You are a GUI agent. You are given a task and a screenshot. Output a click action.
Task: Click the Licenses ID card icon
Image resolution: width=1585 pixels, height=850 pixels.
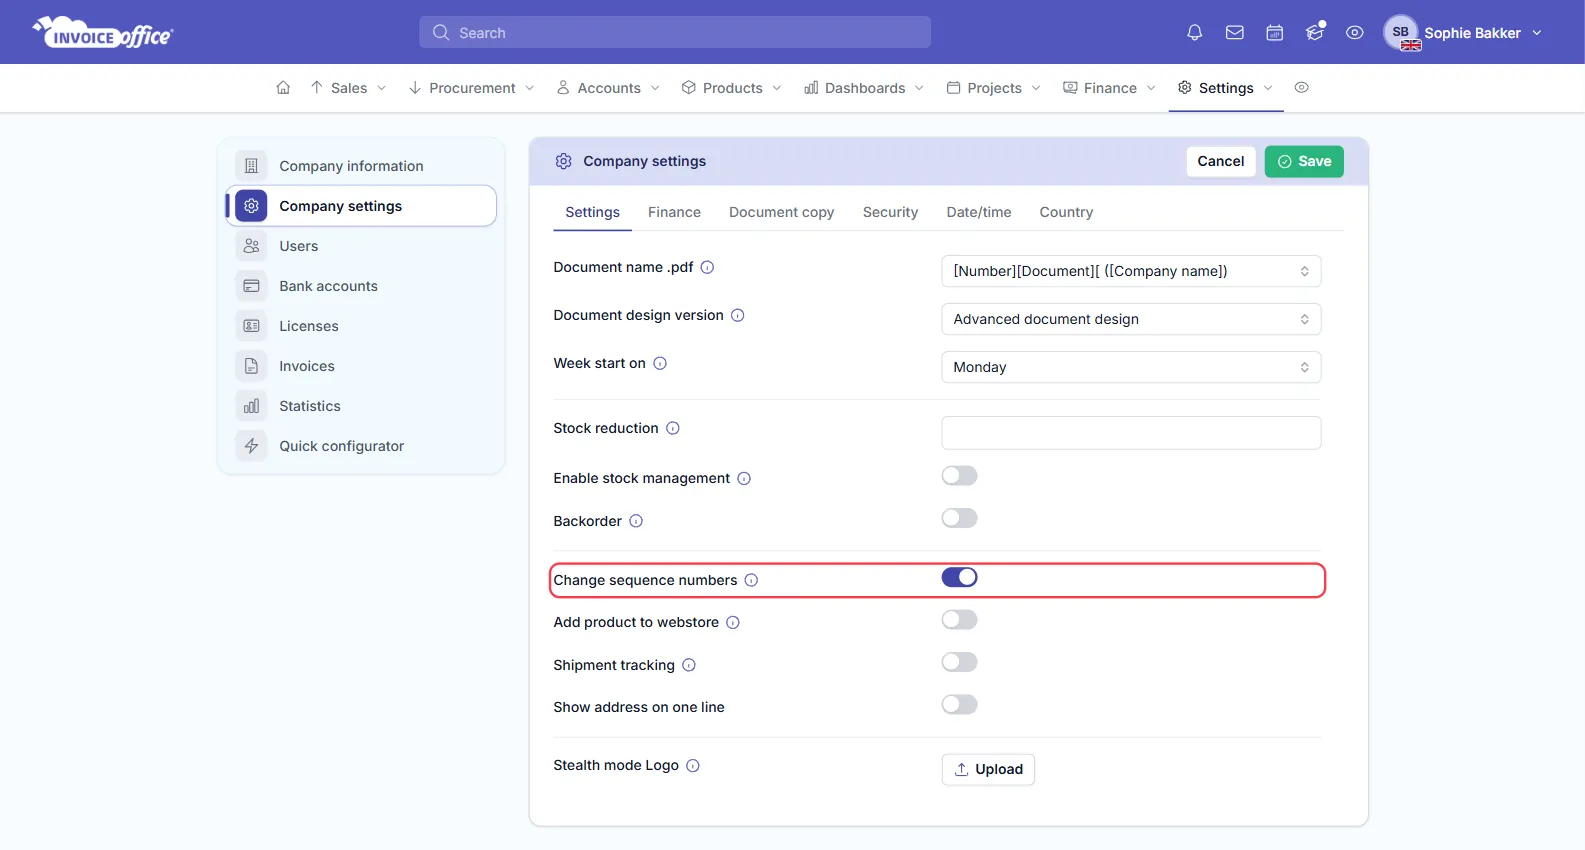(251, 326)
